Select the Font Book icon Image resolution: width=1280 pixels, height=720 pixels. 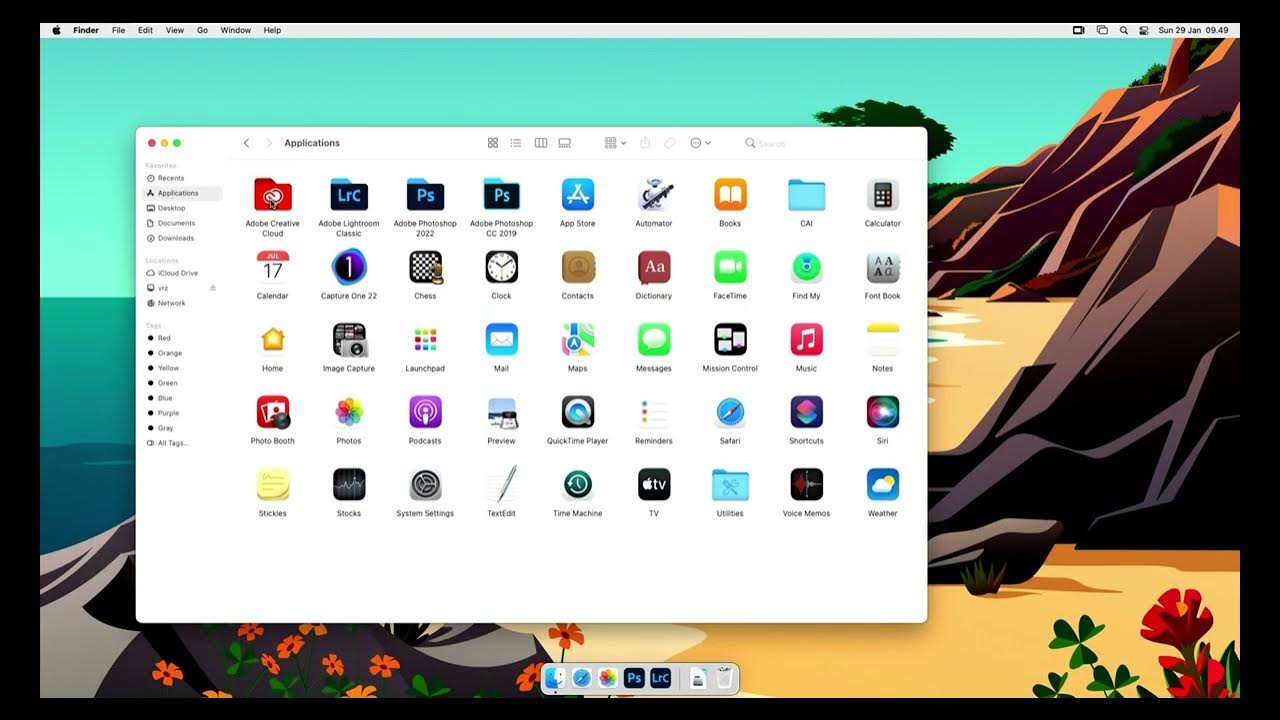pyautogui.click(x=882, y=267)
